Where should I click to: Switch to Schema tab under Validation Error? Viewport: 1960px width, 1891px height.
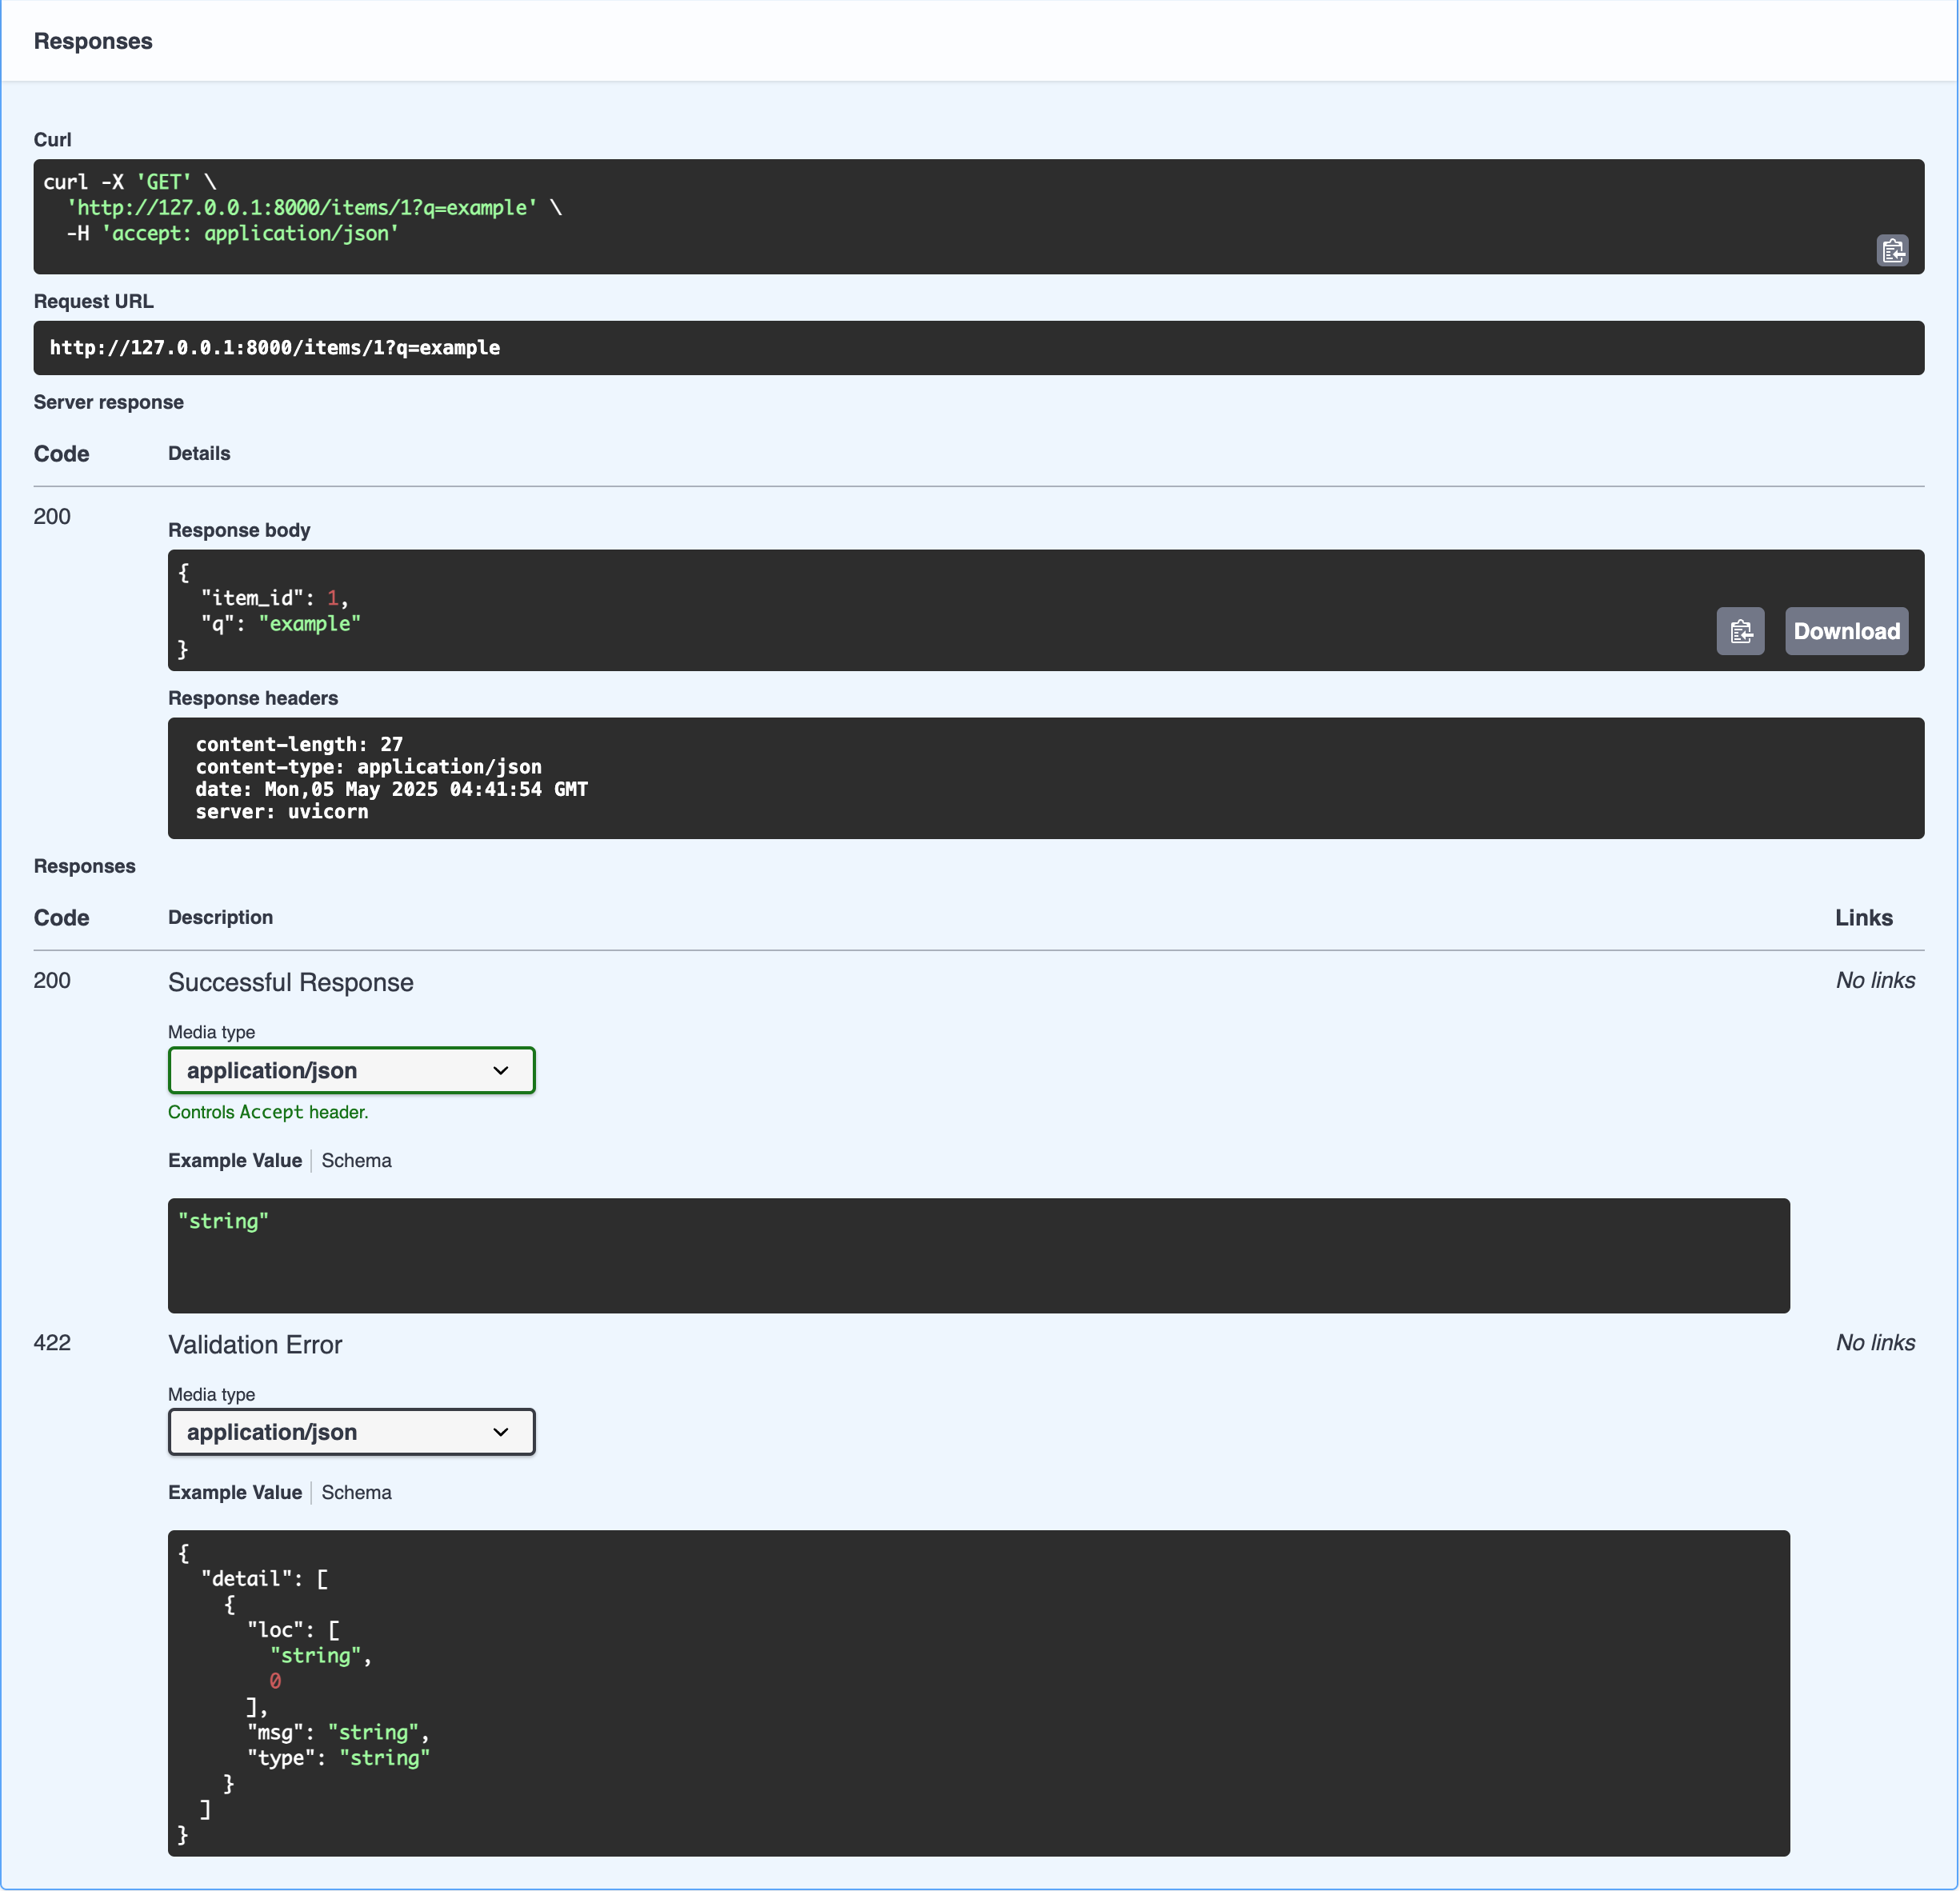pyautogui.click(x=356, y=1492)
